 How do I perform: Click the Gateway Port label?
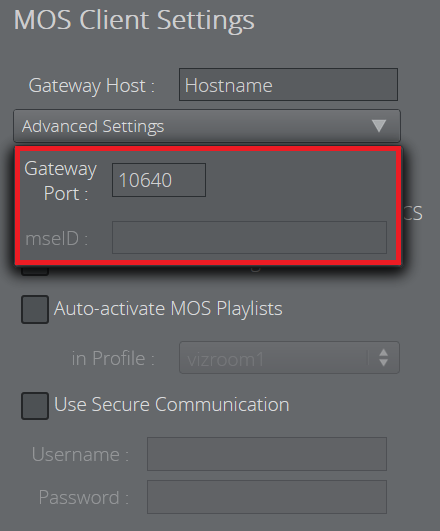tap(60, 181)
